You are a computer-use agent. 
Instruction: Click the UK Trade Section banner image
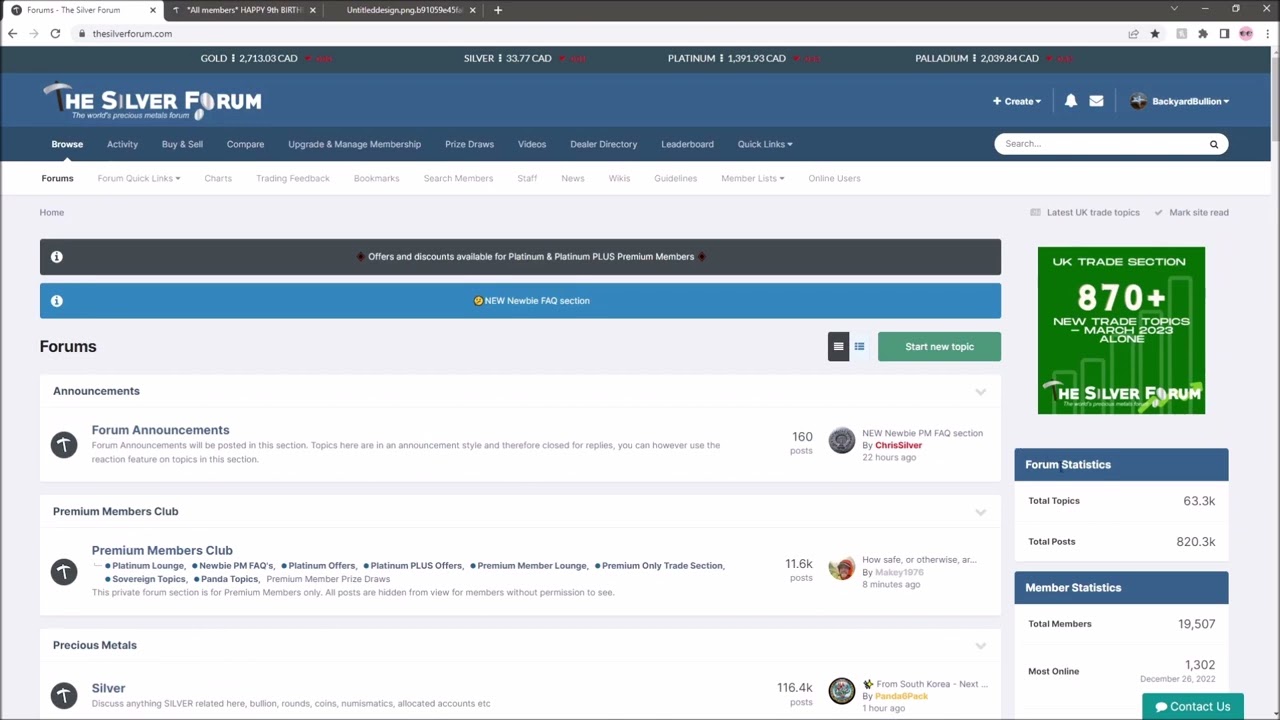(x=1121, y=330)
